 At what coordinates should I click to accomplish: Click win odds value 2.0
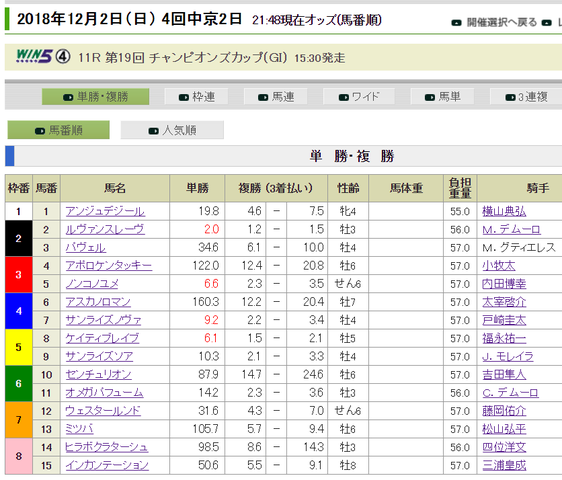pyautogui.click(x=211, y=229)
